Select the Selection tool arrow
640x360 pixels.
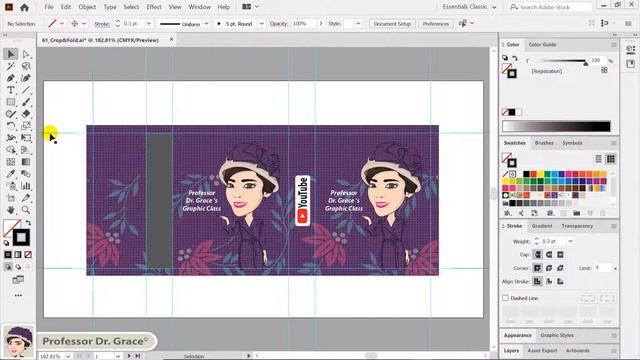point(11,54)
